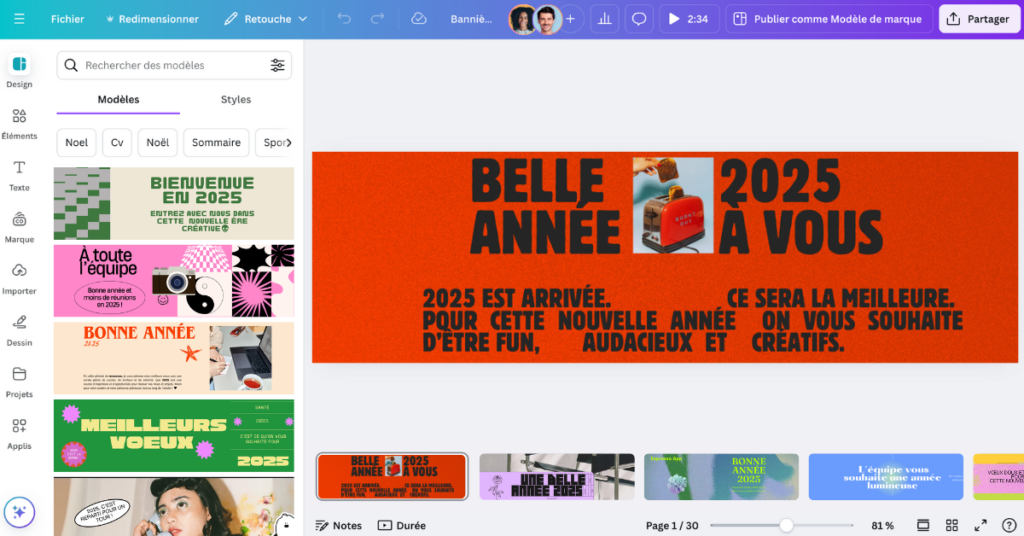
Task: Open the Dessin sidebar panel
Action: pyautogui.click(x=19, y=330)
